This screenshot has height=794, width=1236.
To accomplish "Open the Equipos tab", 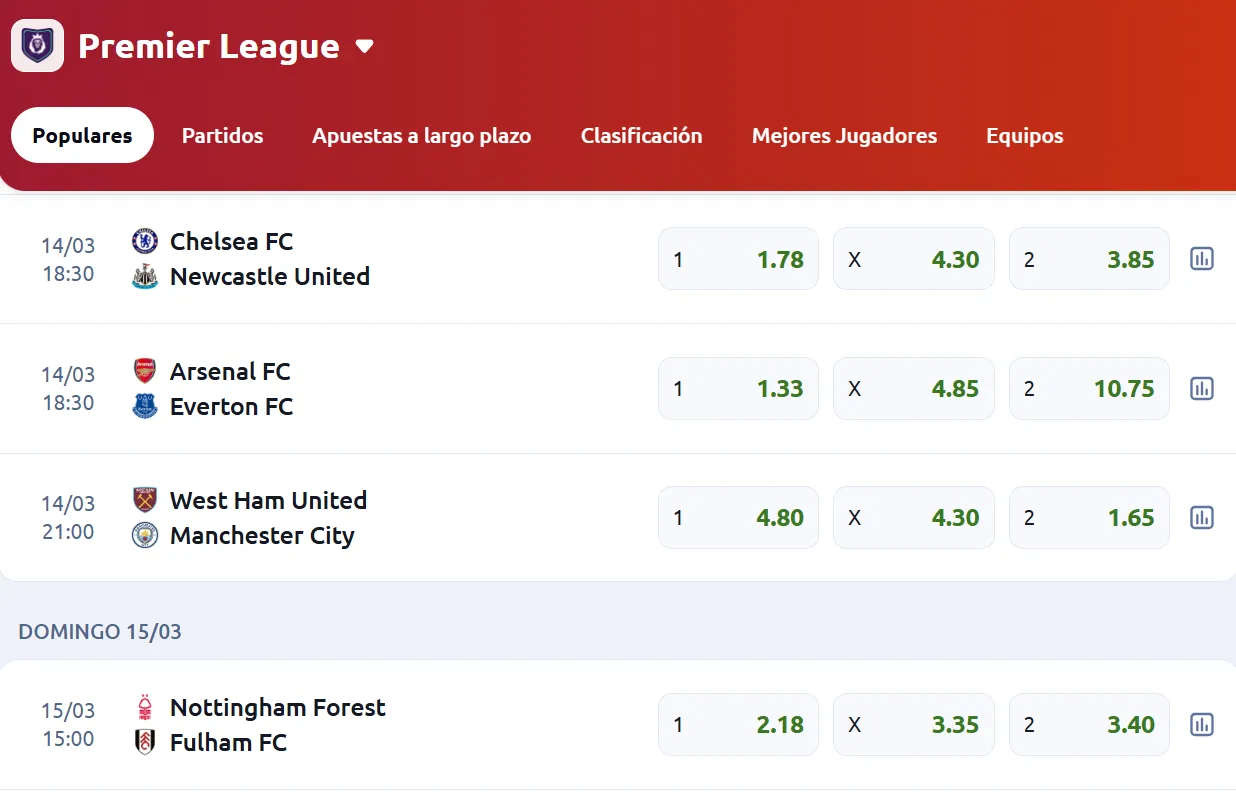I will coord(1024,136).
